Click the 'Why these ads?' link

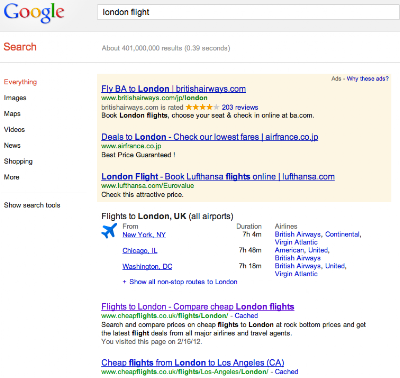pyautogui.click(x=368, y=79)
